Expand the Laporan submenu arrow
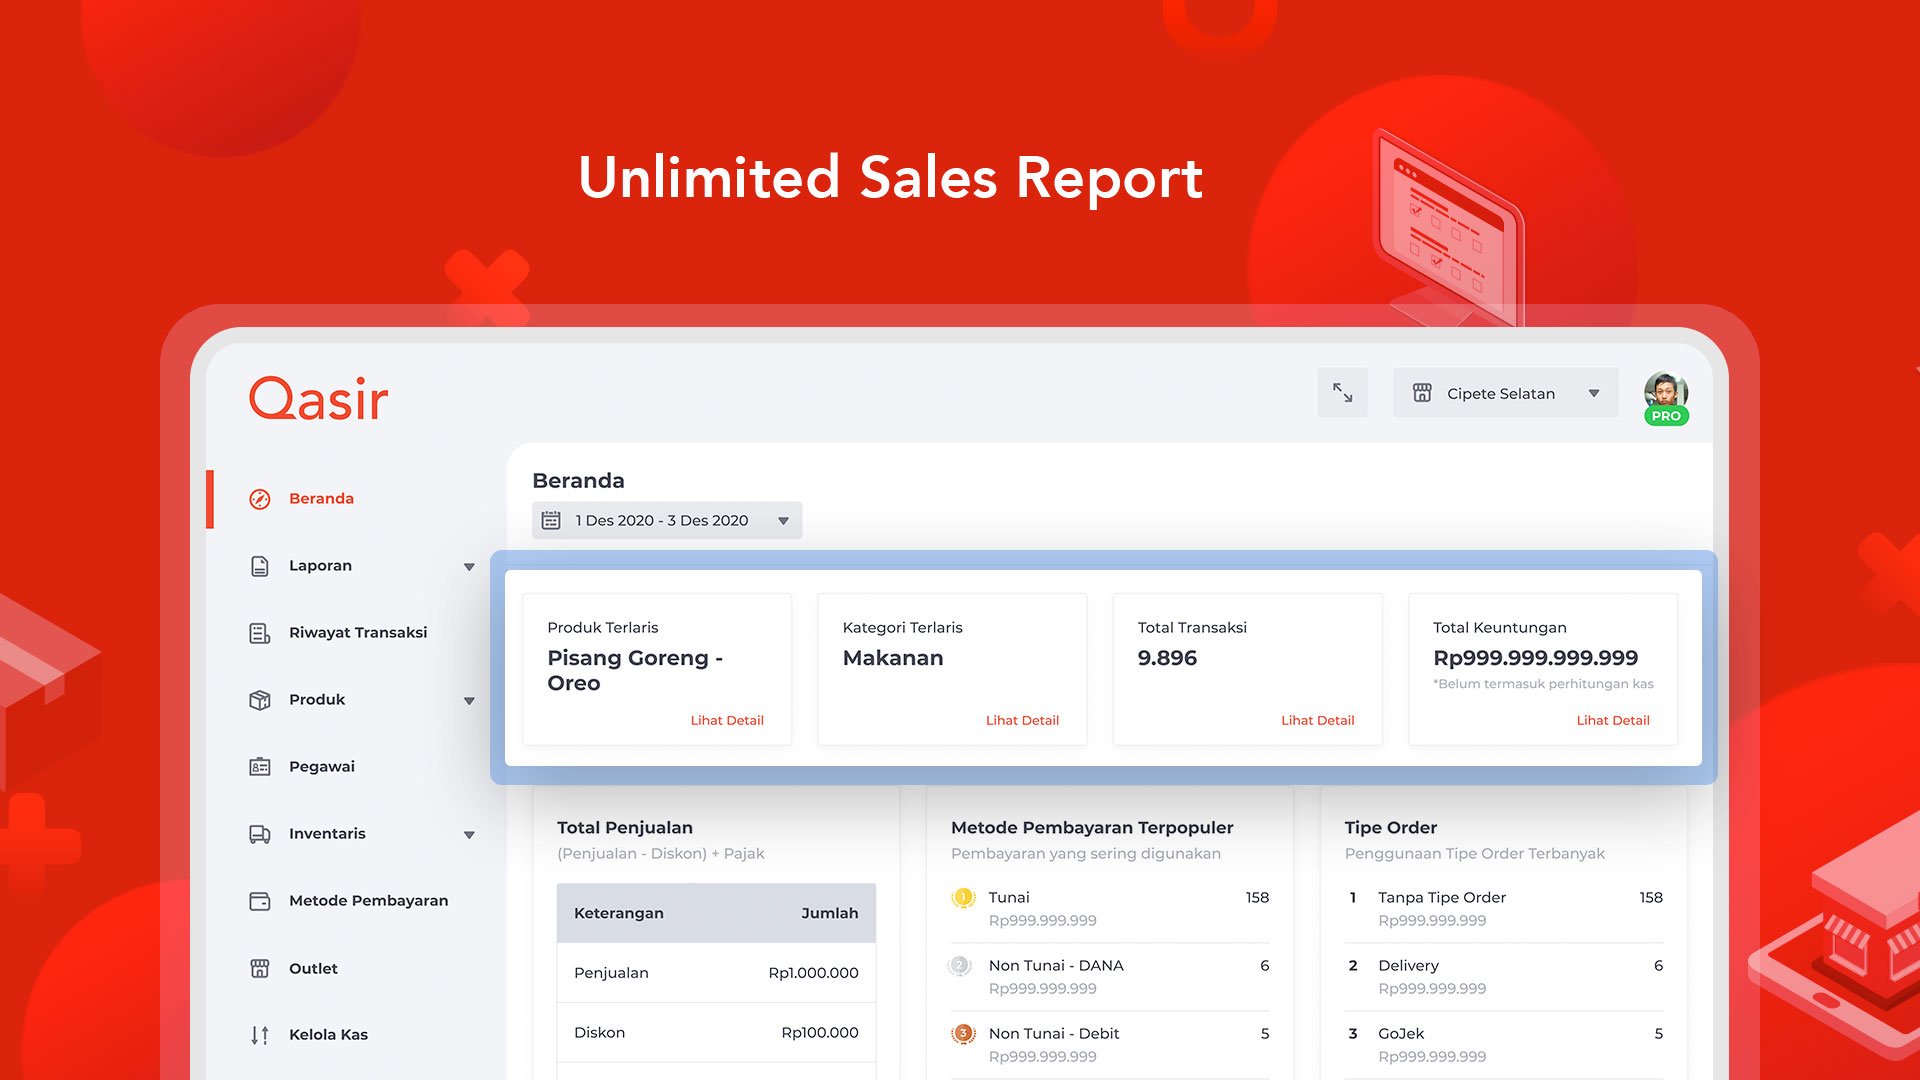 coord(469,567)
